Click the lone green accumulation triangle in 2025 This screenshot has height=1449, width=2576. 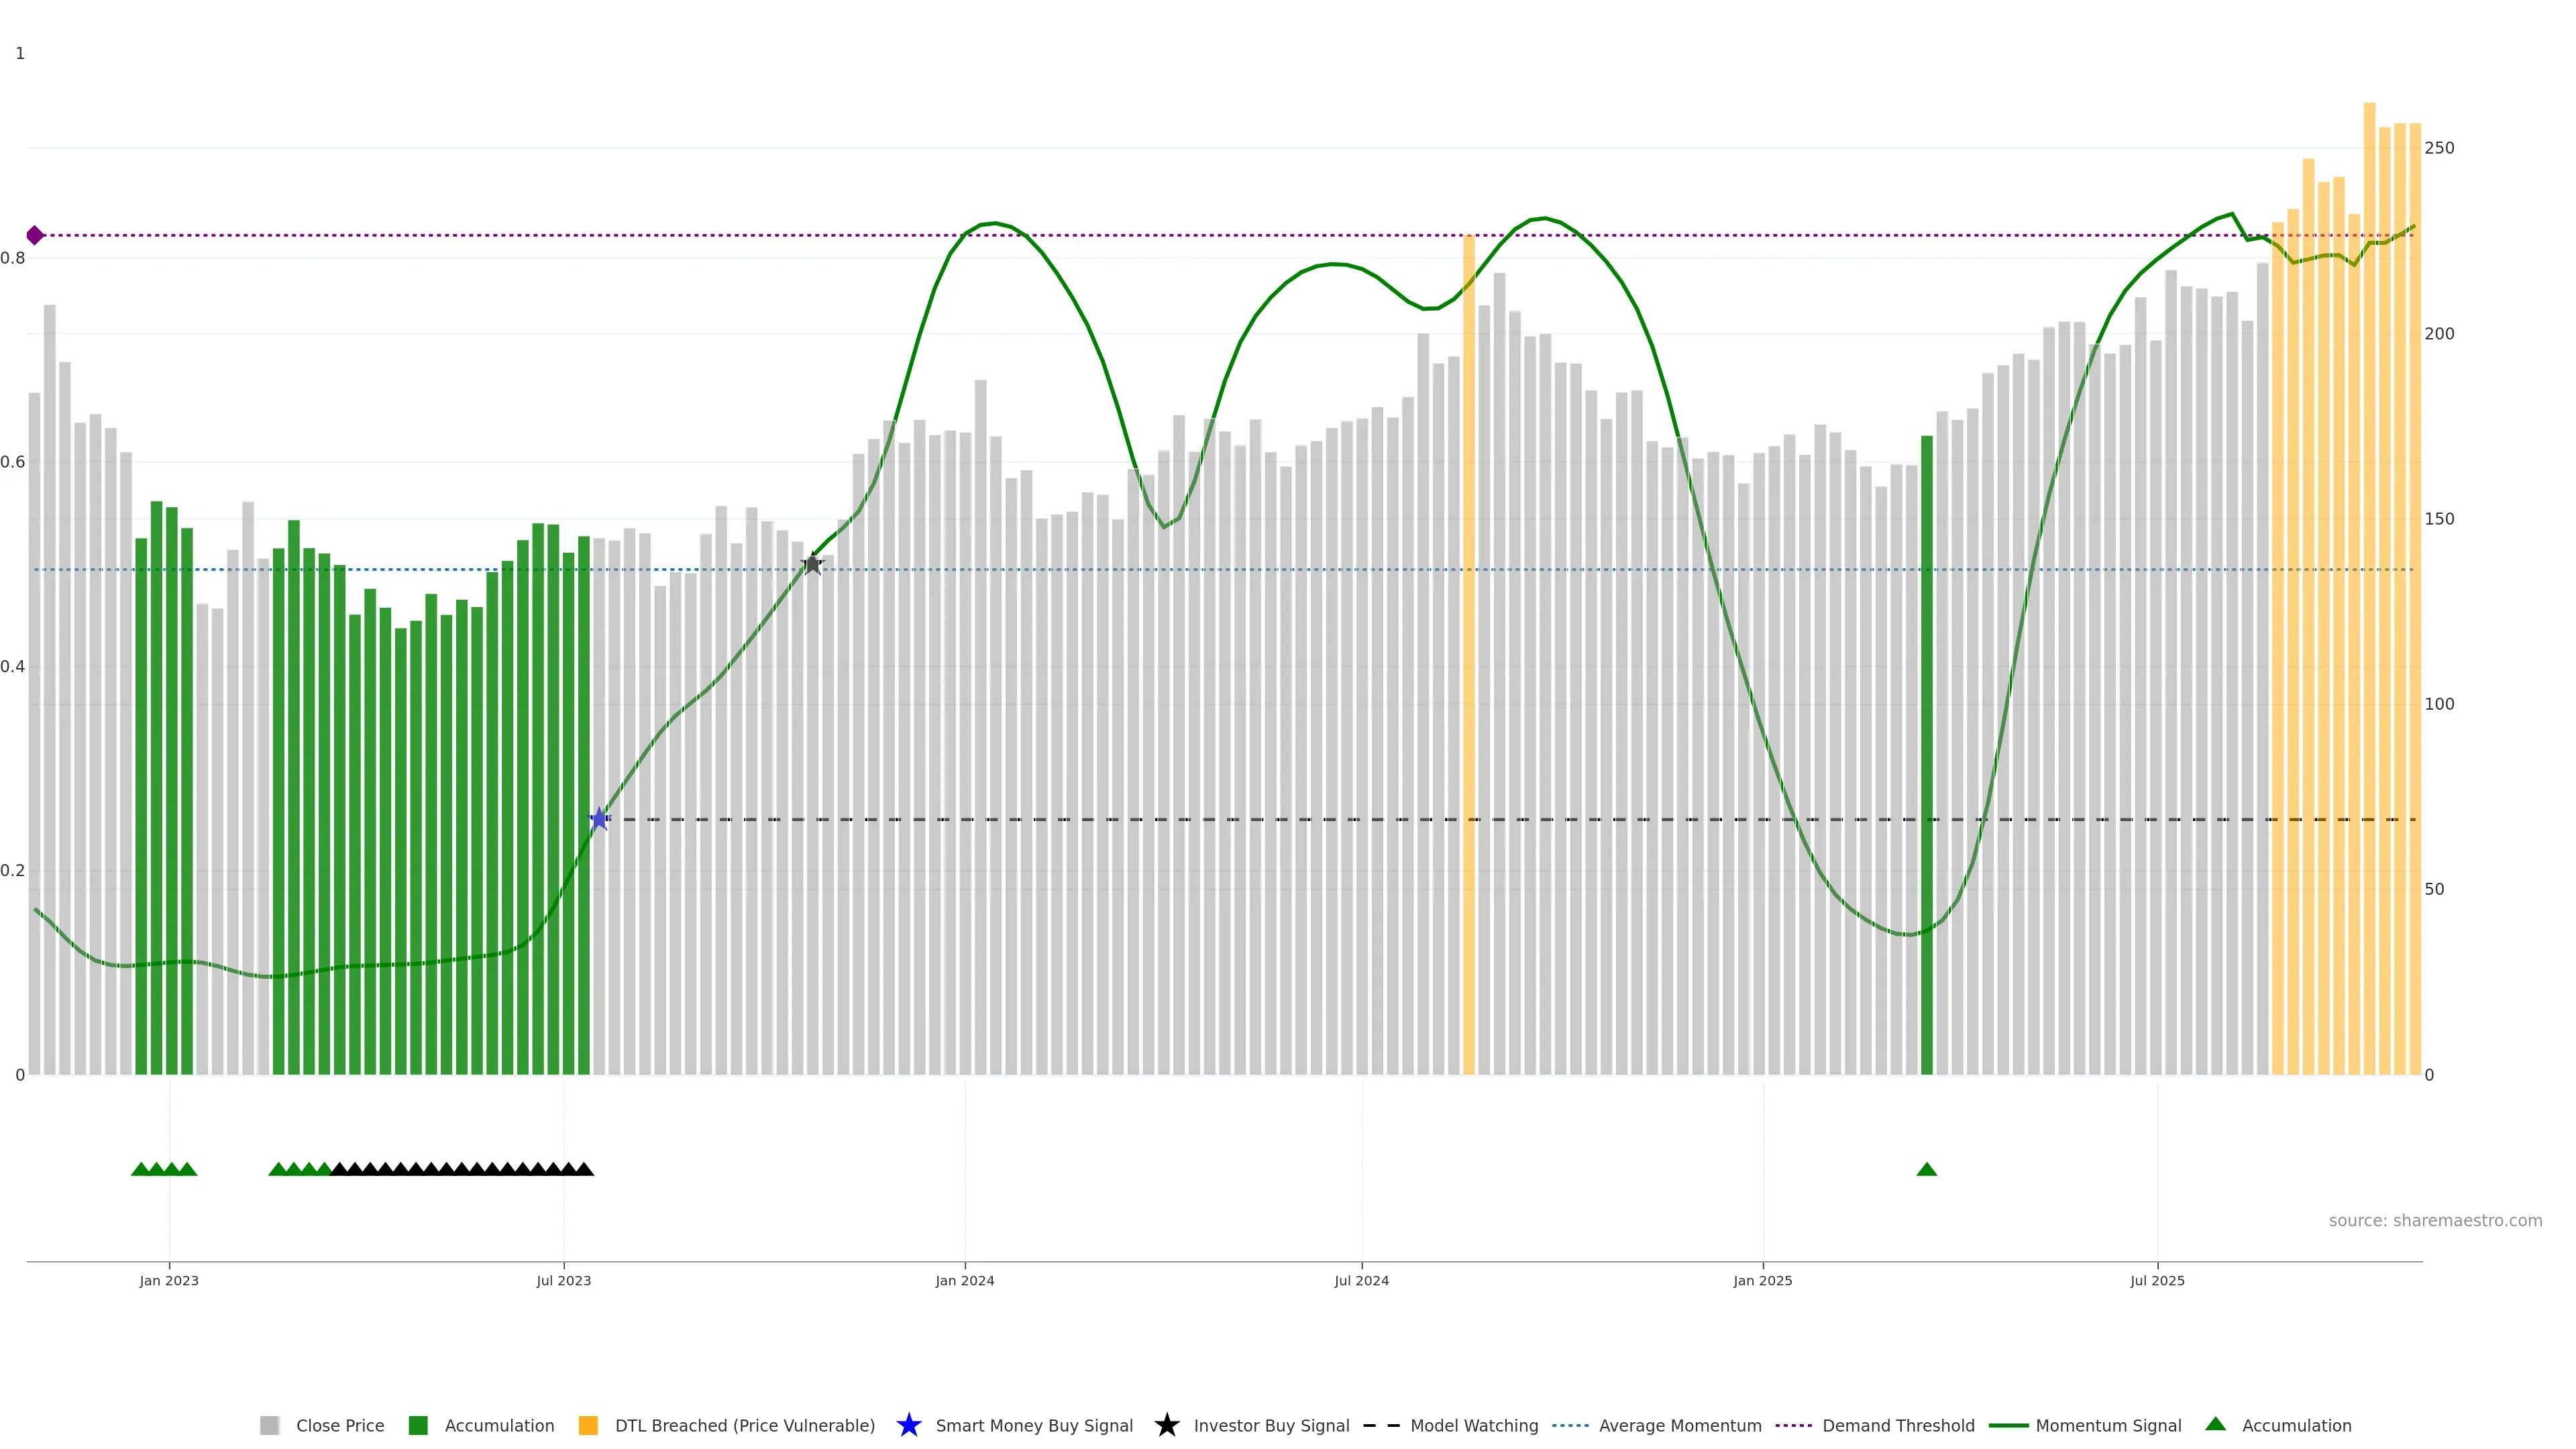[x=1927, y=1169]
